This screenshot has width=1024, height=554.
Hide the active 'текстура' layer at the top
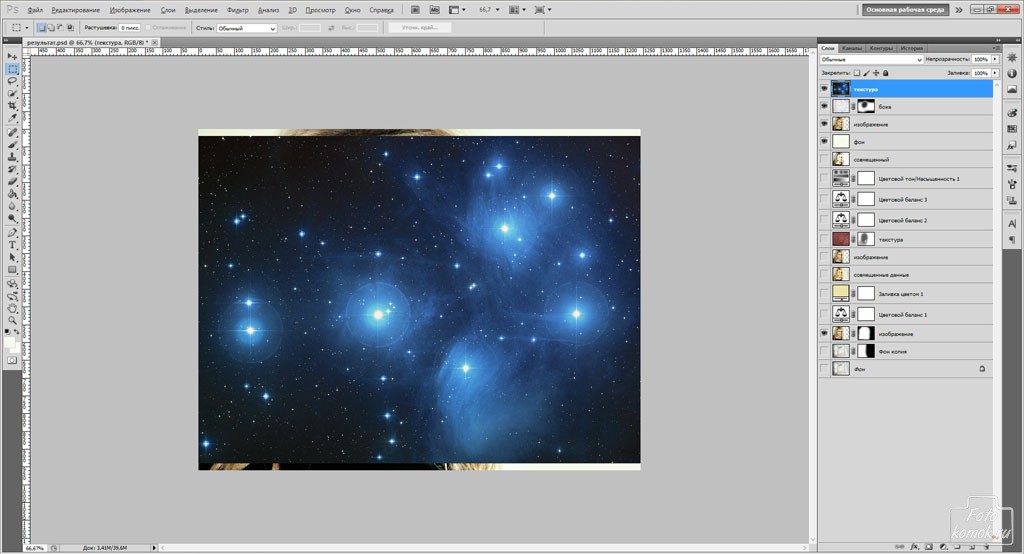(823, 89)
